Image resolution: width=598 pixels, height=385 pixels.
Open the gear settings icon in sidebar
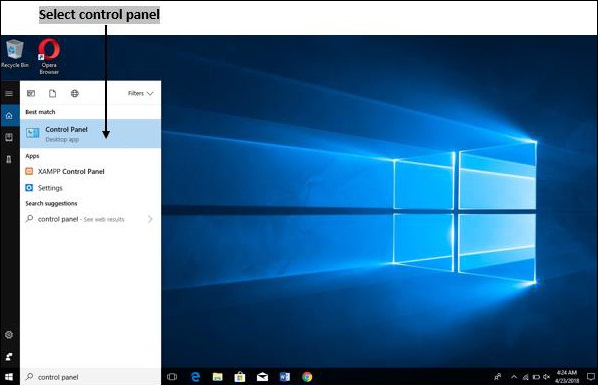(x=9, y=335)
